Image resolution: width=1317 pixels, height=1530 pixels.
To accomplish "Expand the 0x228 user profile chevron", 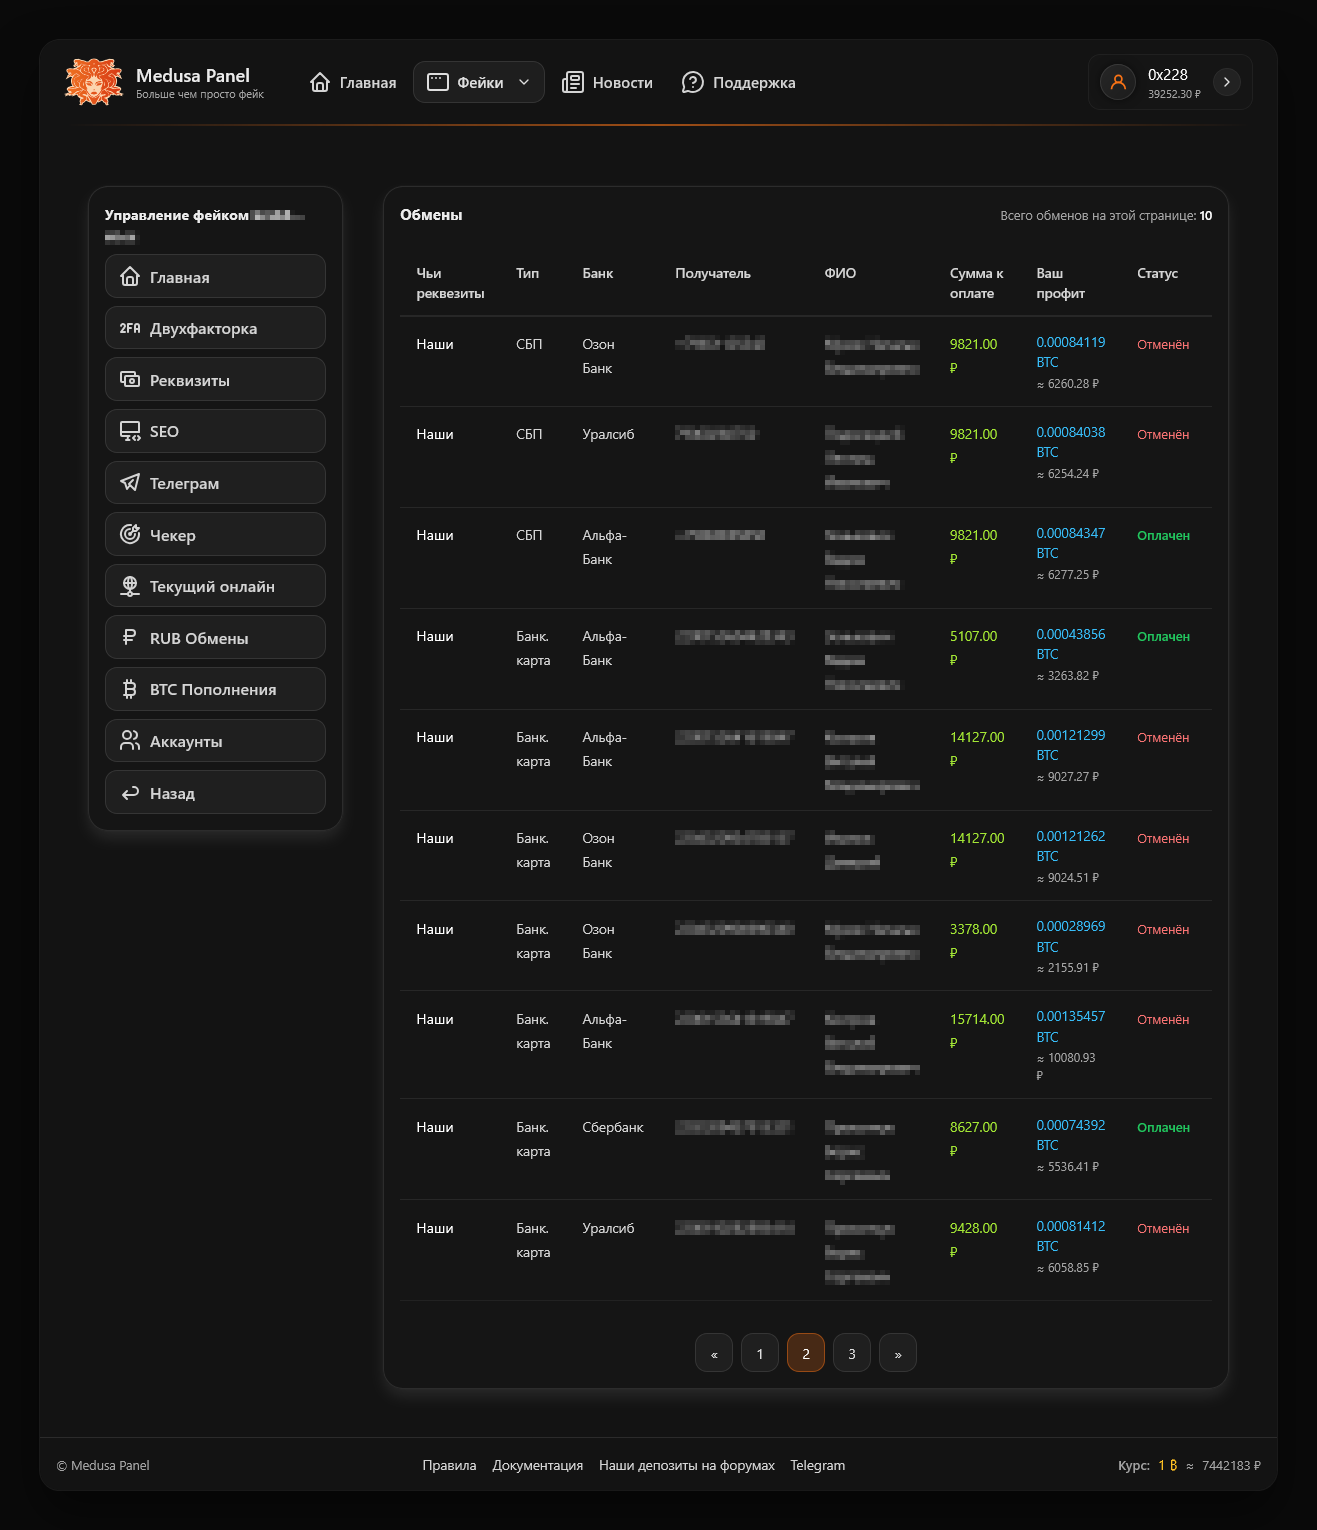I will point(1226,82).
